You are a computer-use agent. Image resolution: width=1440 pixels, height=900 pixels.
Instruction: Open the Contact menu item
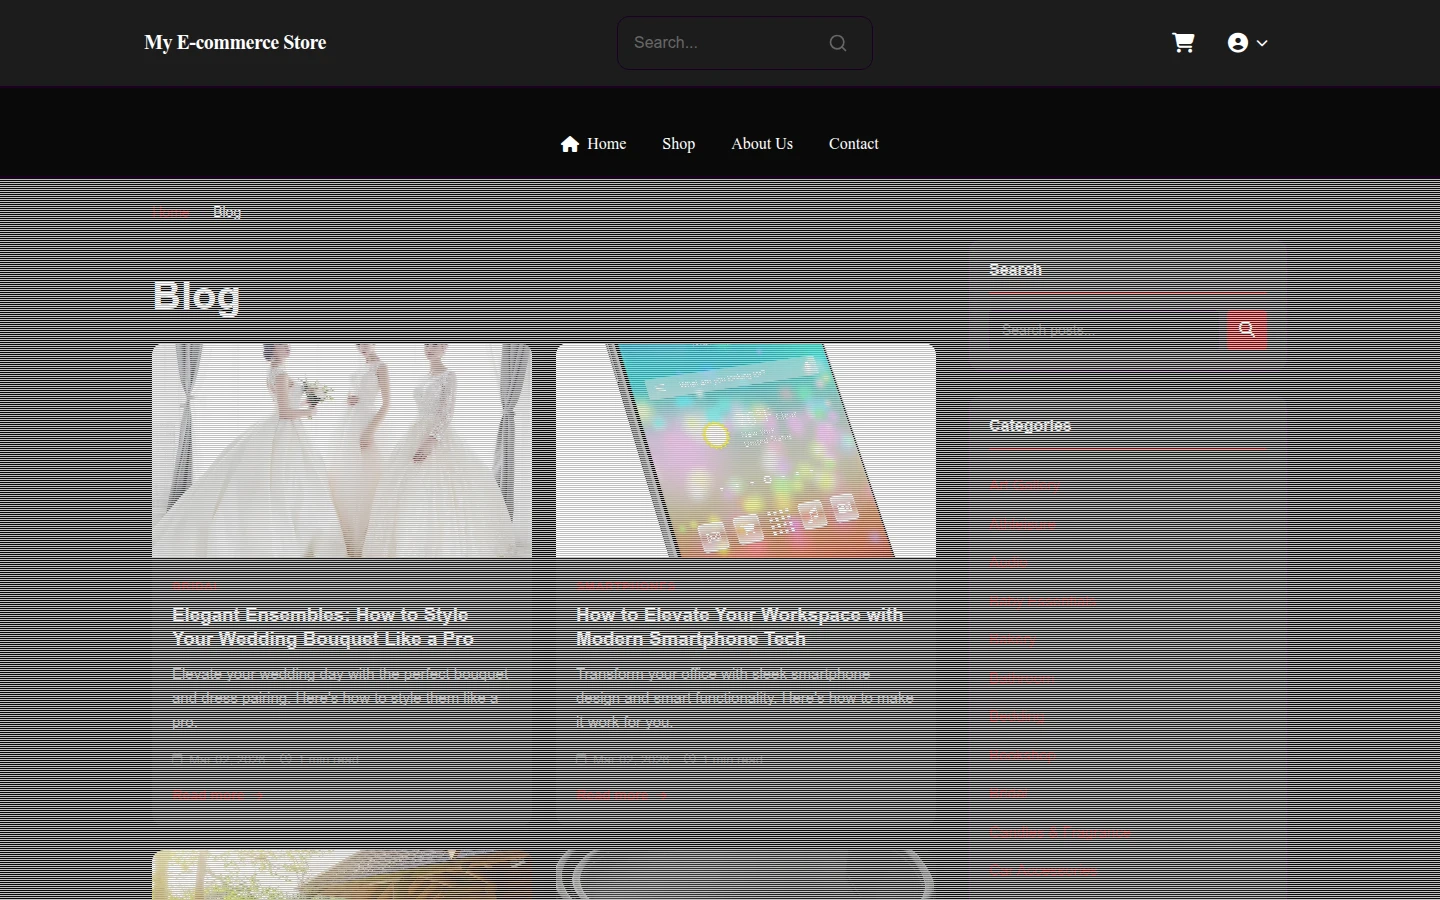point(853,144)
